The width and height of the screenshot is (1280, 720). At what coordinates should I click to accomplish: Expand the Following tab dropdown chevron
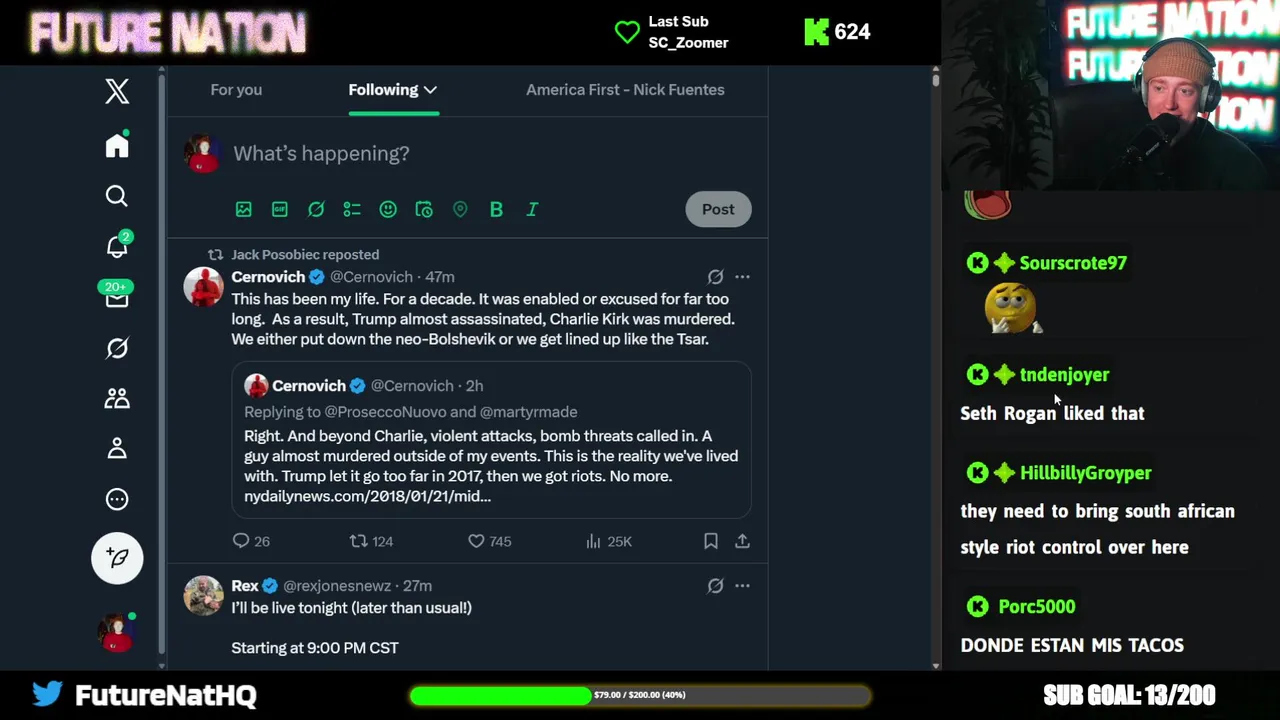click(x=430, y=90)
